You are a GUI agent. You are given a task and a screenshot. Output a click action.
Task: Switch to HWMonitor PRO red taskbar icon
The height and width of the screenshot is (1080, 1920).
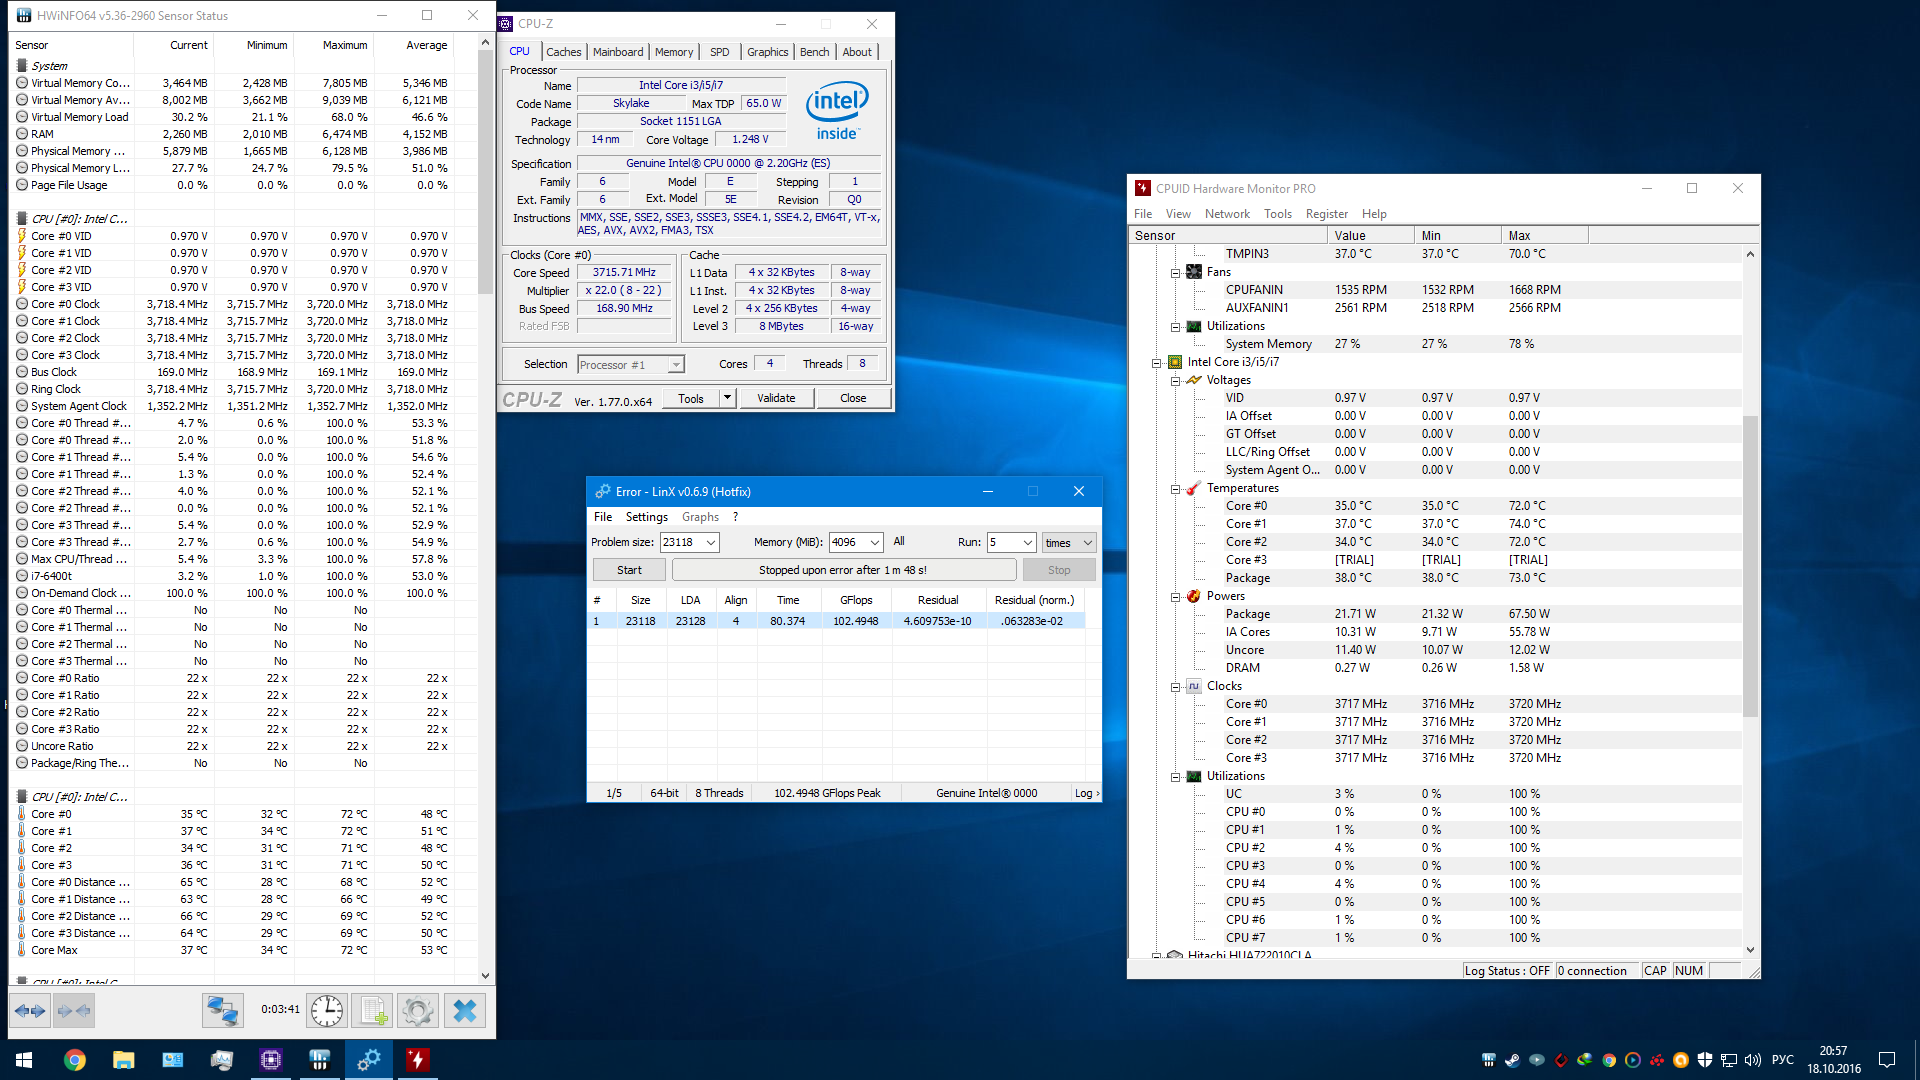tap(418, 1059)
